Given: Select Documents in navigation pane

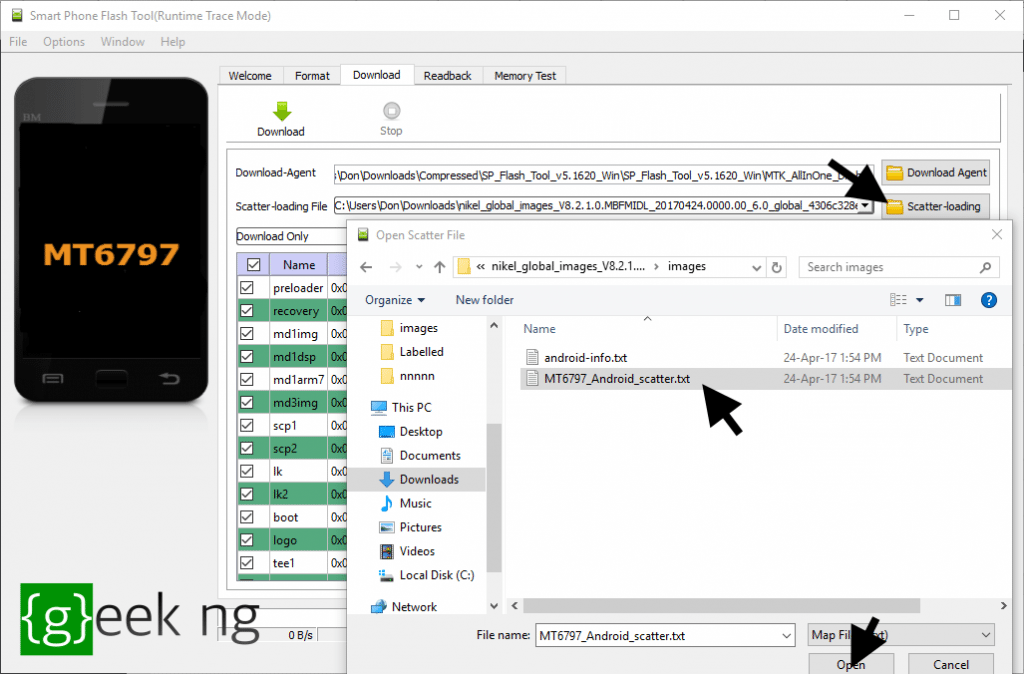Looking at the screenshot, I should (x=420, y=456).
